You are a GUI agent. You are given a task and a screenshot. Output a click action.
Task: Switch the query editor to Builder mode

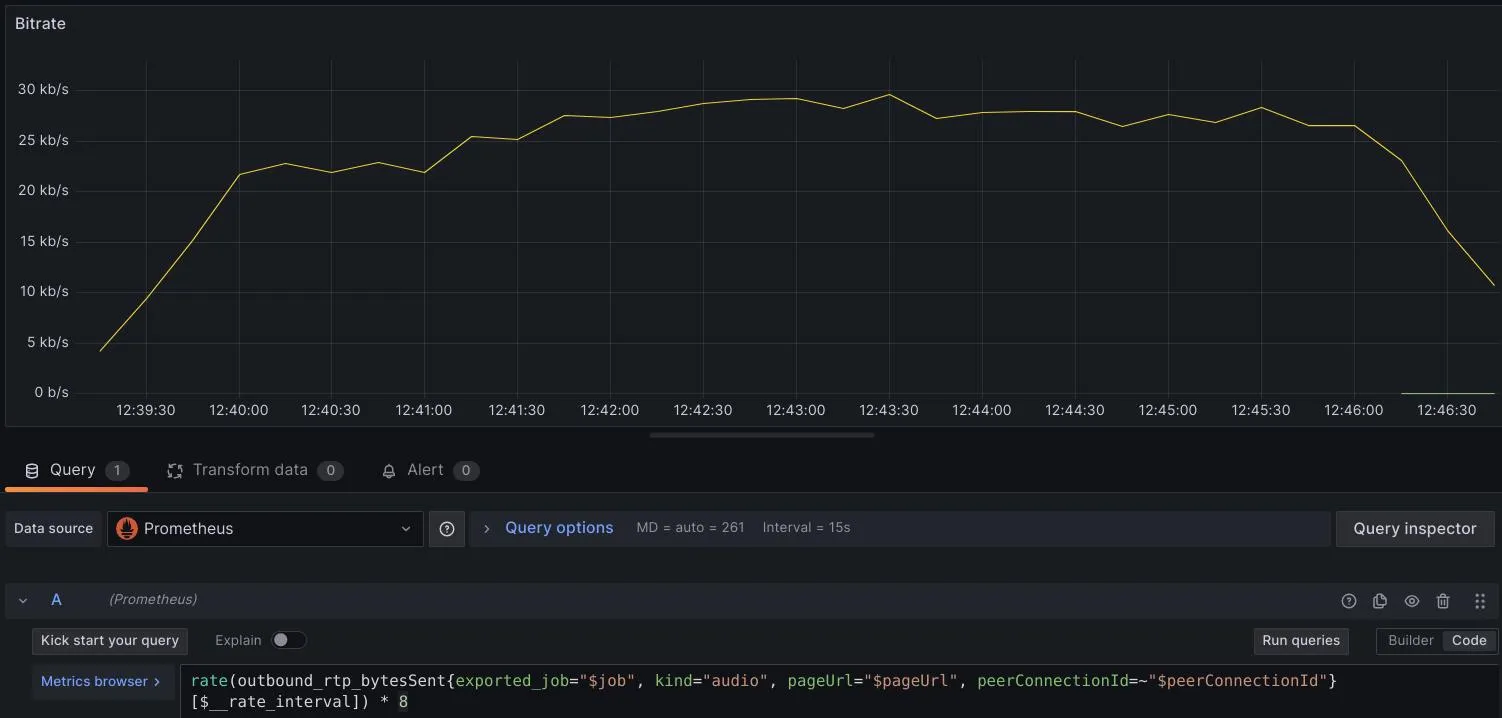coord(1409,640)
